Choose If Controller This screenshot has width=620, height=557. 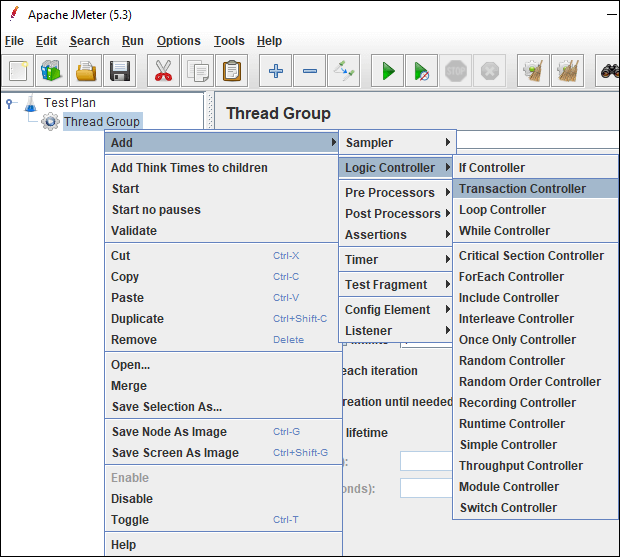tap(536, 168)
